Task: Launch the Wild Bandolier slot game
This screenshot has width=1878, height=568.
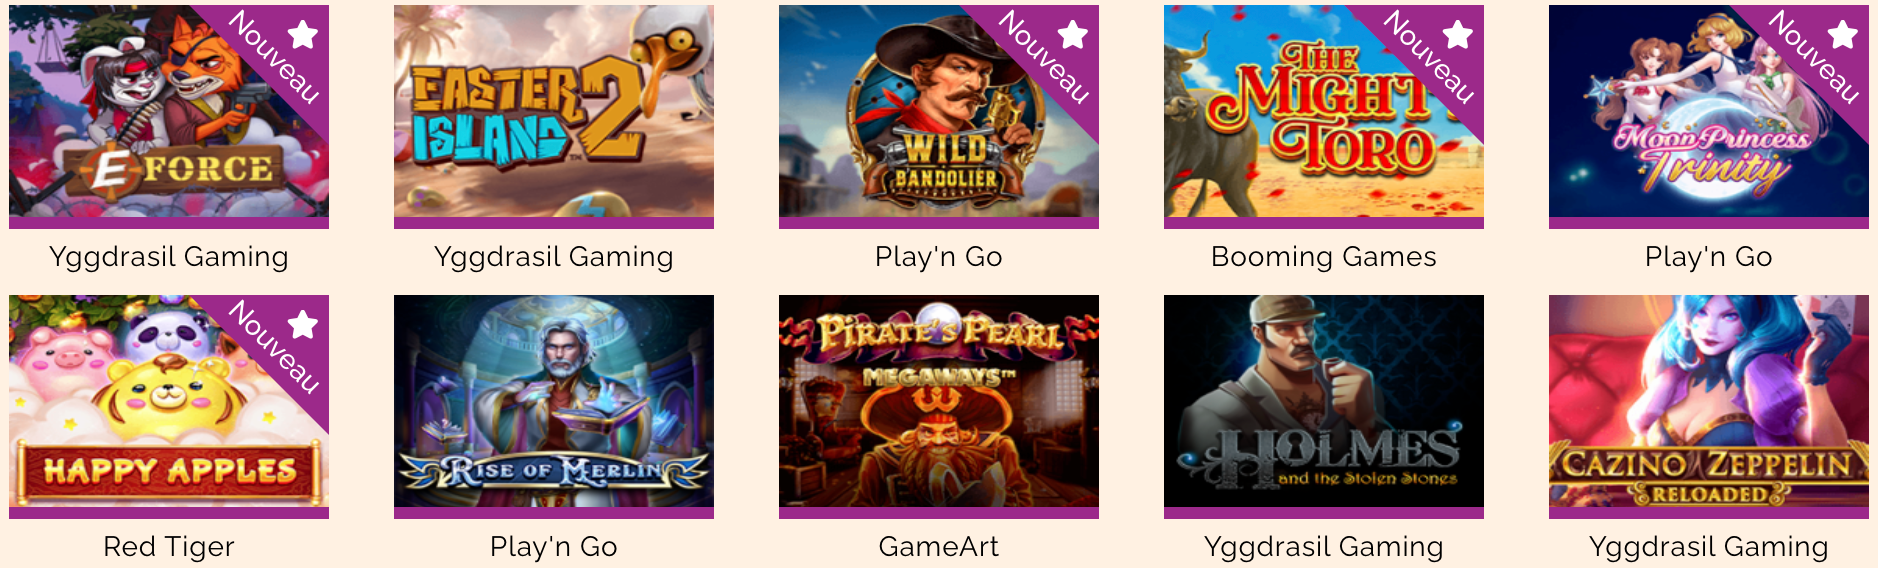Action: click(x=939, y=111)
